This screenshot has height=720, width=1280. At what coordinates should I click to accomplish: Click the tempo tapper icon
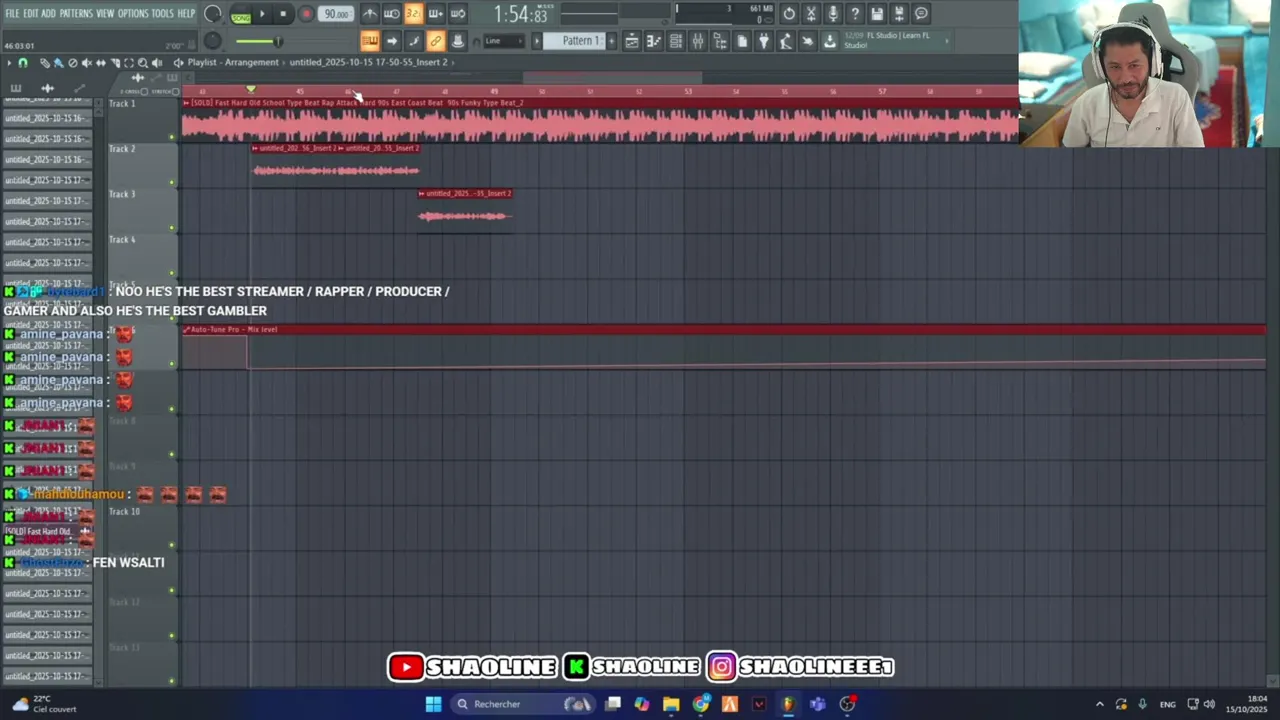(x=786, y=41)
